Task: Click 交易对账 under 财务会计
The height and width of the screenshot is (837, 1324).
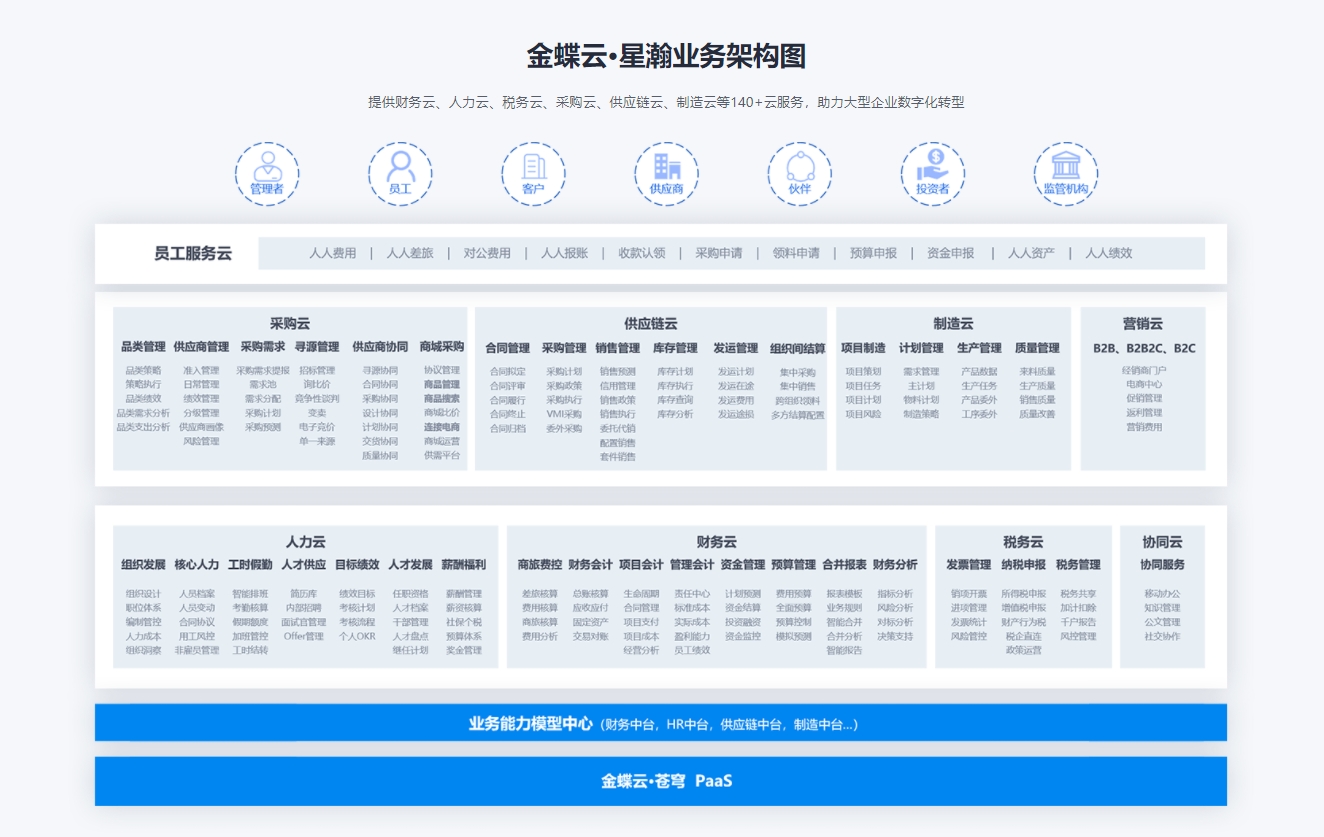Action: tap(590, 635)
